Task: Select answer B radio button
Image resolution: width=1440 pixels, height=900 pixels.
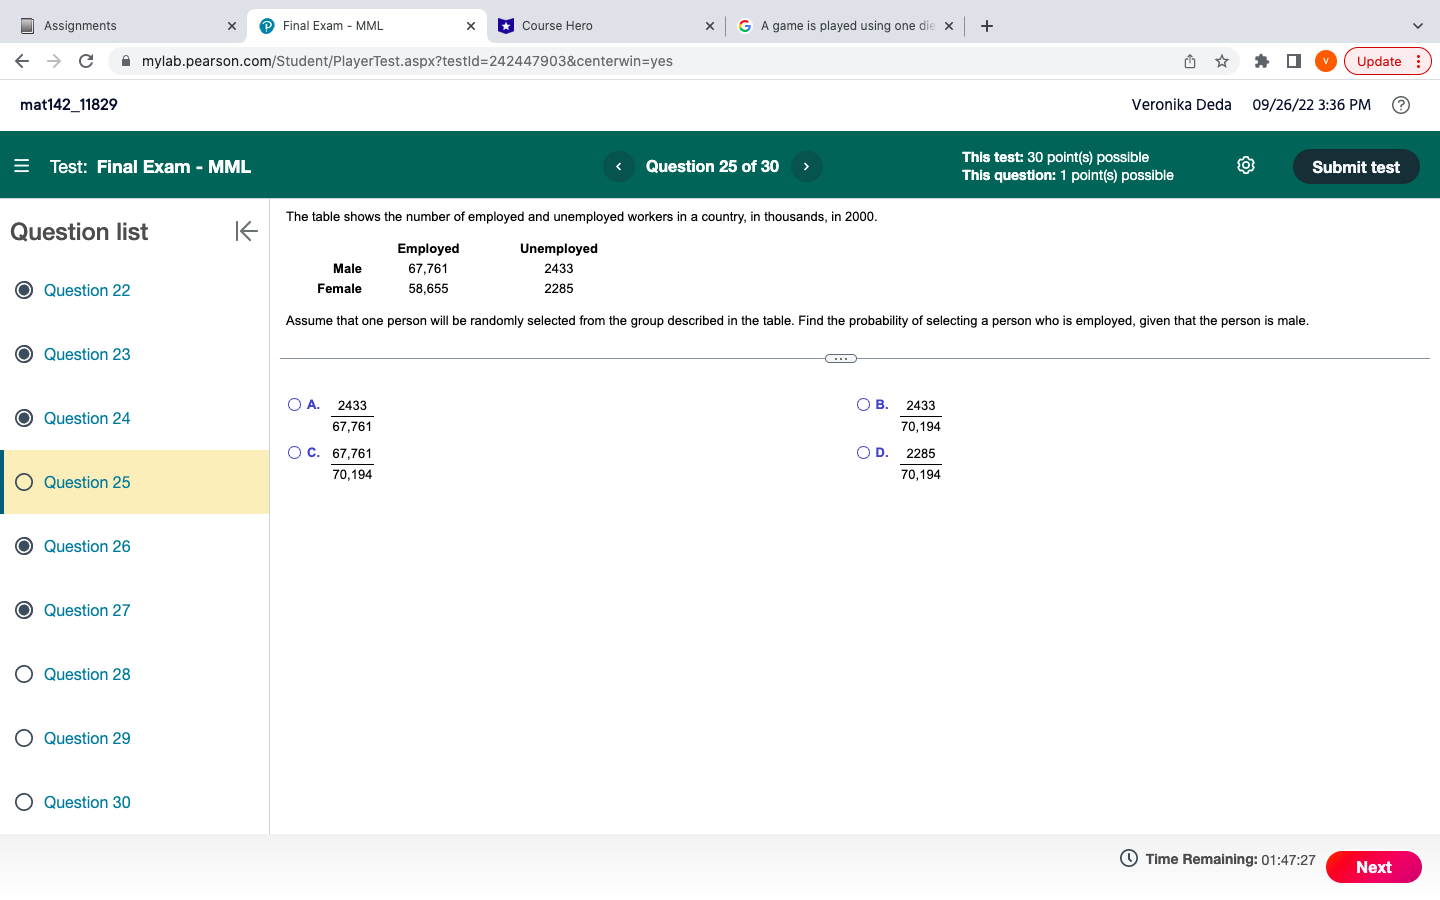Action: tap(863, 405)
